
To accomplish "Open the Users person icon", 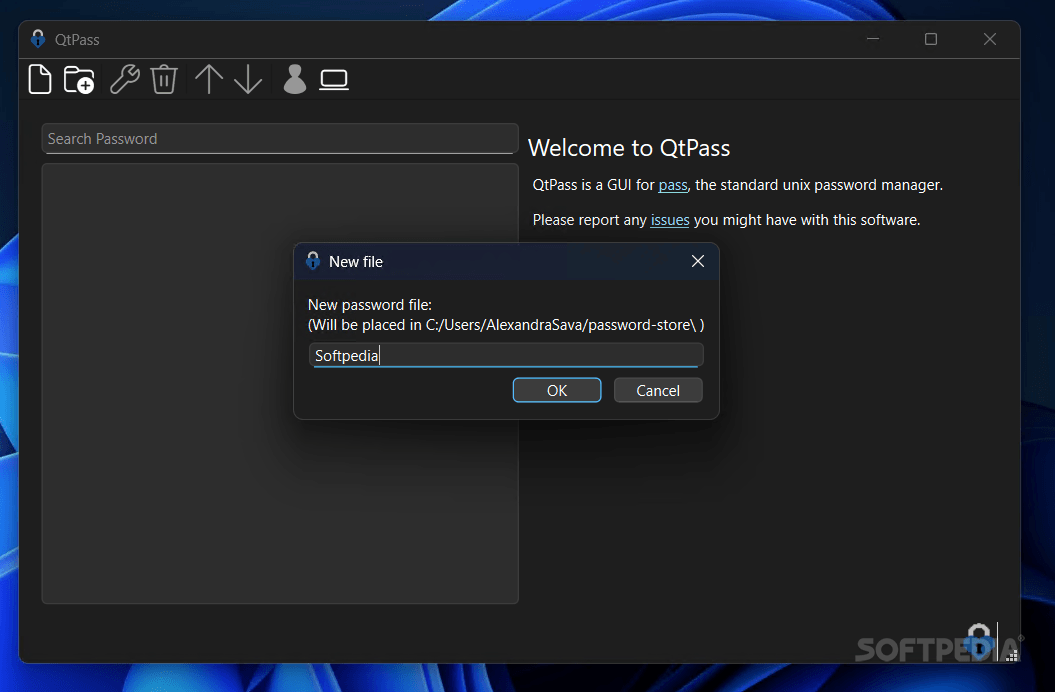I will click(295, 79).
